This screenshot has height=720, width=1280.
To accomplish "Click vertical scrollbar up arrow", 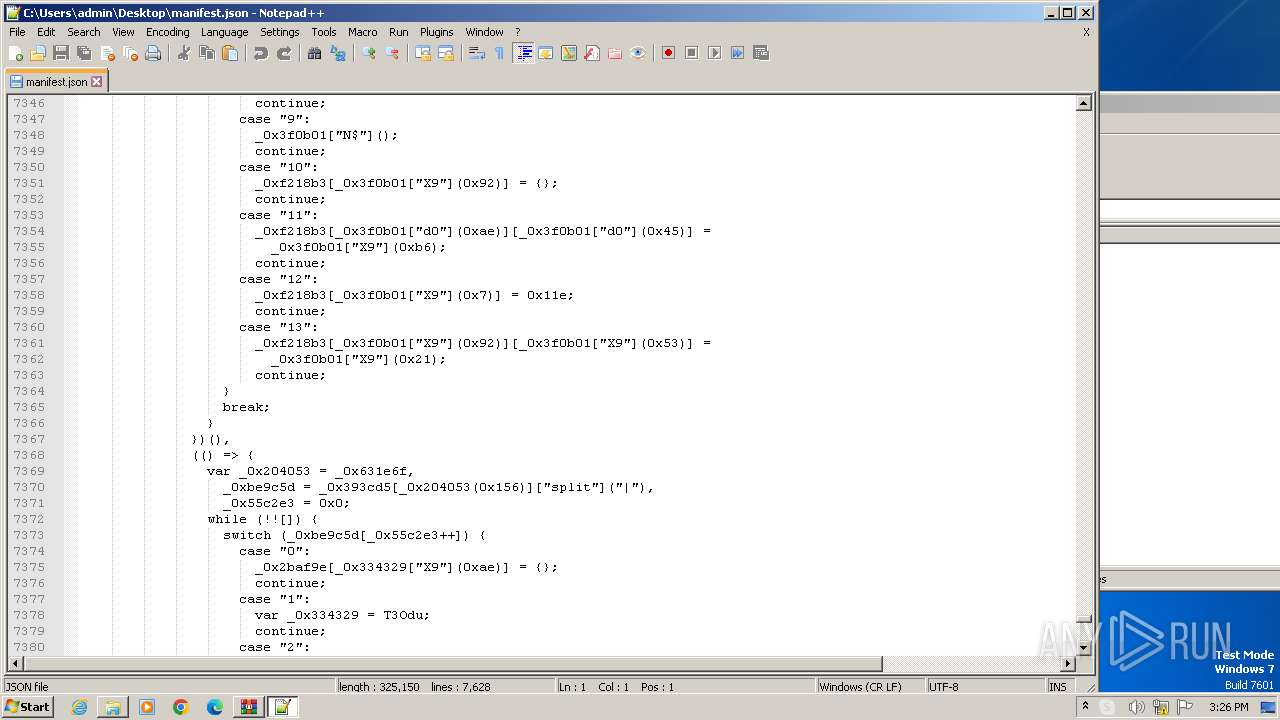I will tap(1084, 103).
